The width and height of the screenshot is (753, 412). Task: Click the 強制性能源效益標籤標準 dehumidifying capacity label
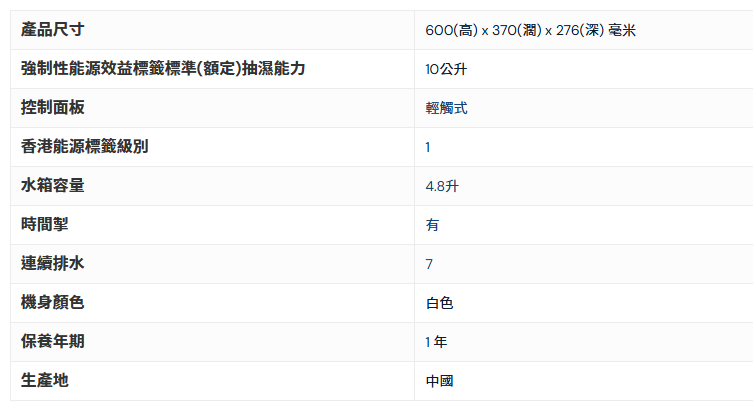(163, 69)
